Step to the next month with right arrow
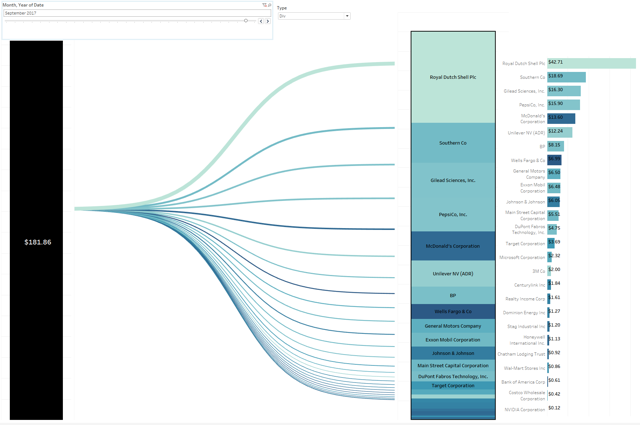The image size is (640, 425). (268, 21)
